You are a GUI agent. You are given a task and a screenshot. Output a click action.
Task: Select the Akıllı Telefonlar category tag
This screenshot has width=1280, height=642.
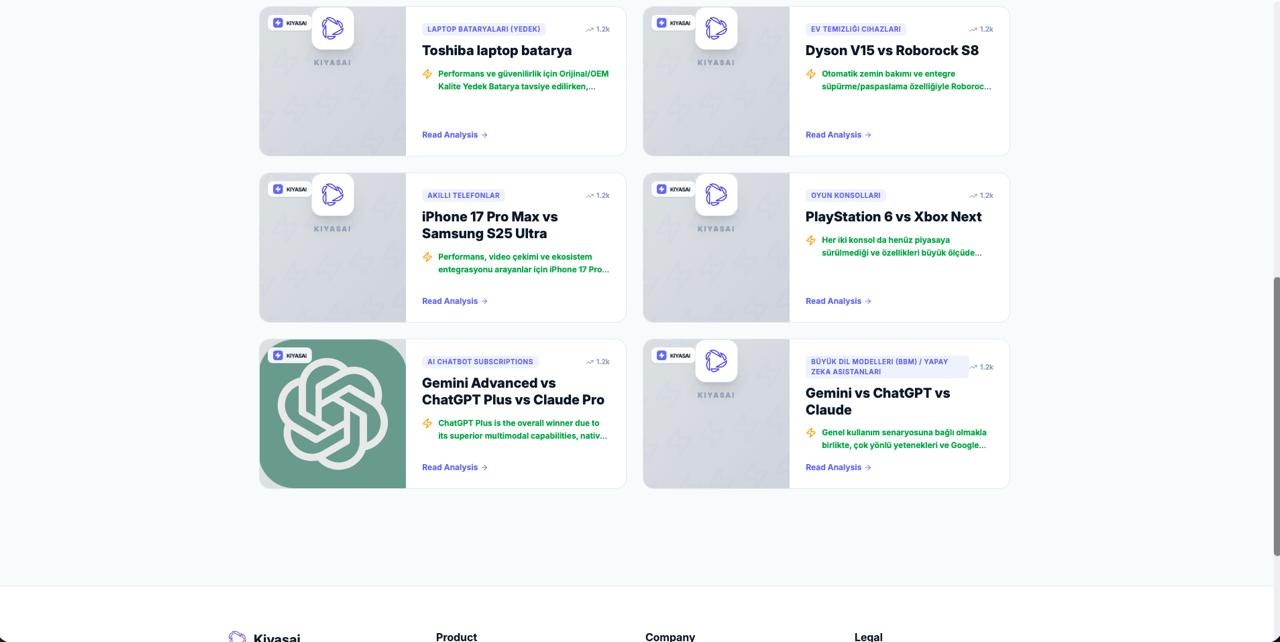(x=463, y=195)
